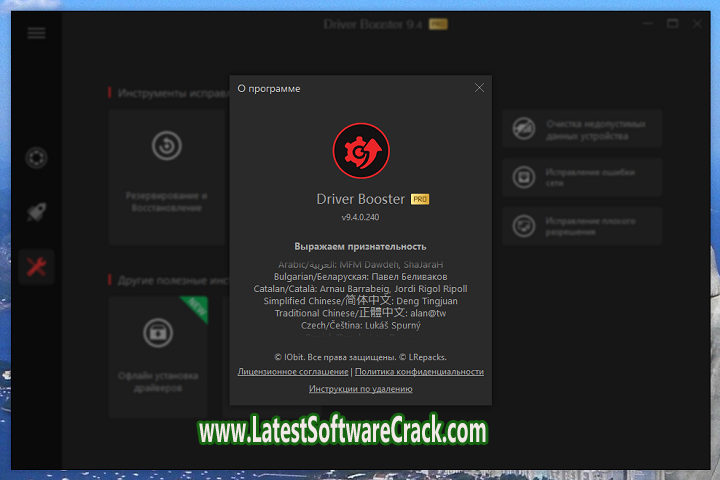This screenshot has height=480, width=720.
Task: Select the Резервирование и Восстановление tile label
Action: [166, 201]
